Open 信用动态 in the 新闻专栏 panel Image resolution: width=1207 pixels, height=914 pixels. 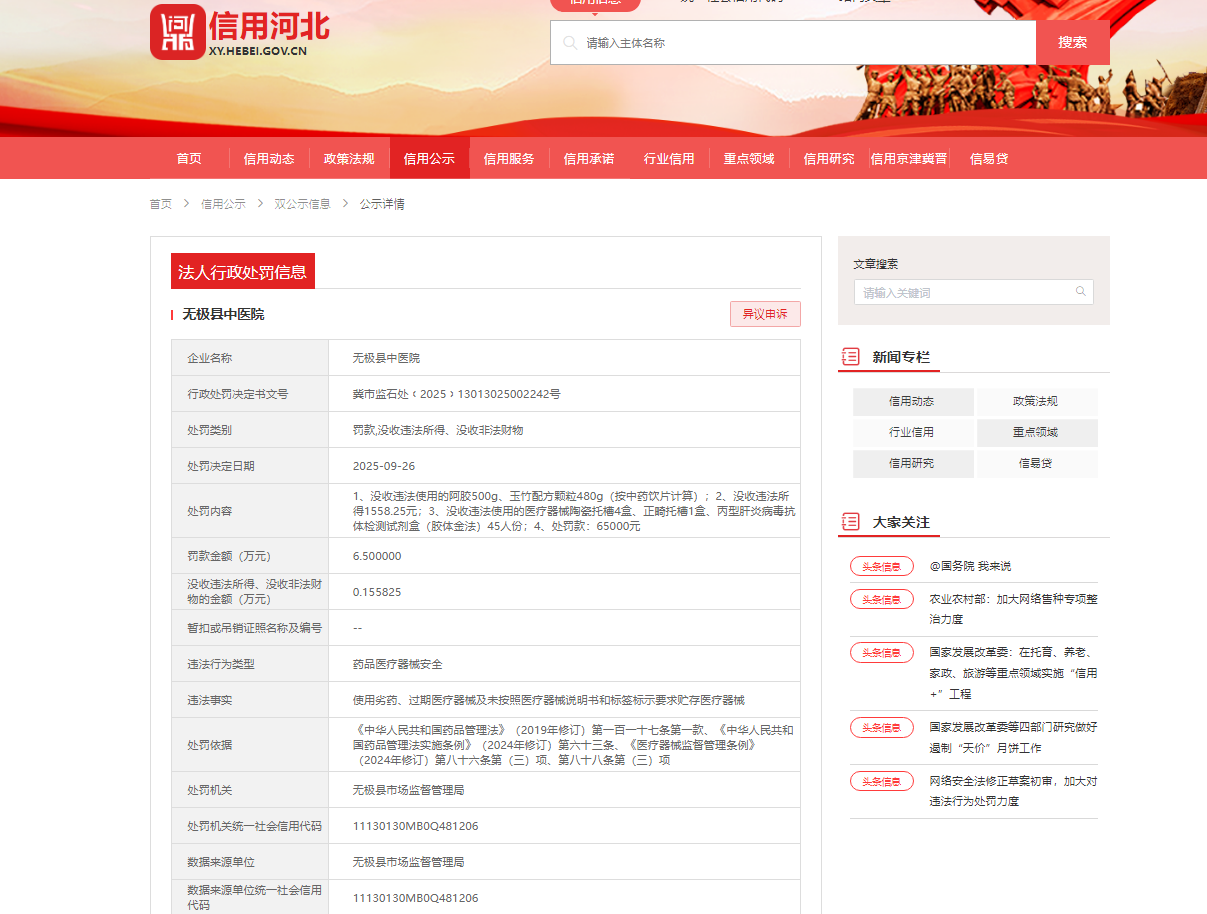click(912, 402)
